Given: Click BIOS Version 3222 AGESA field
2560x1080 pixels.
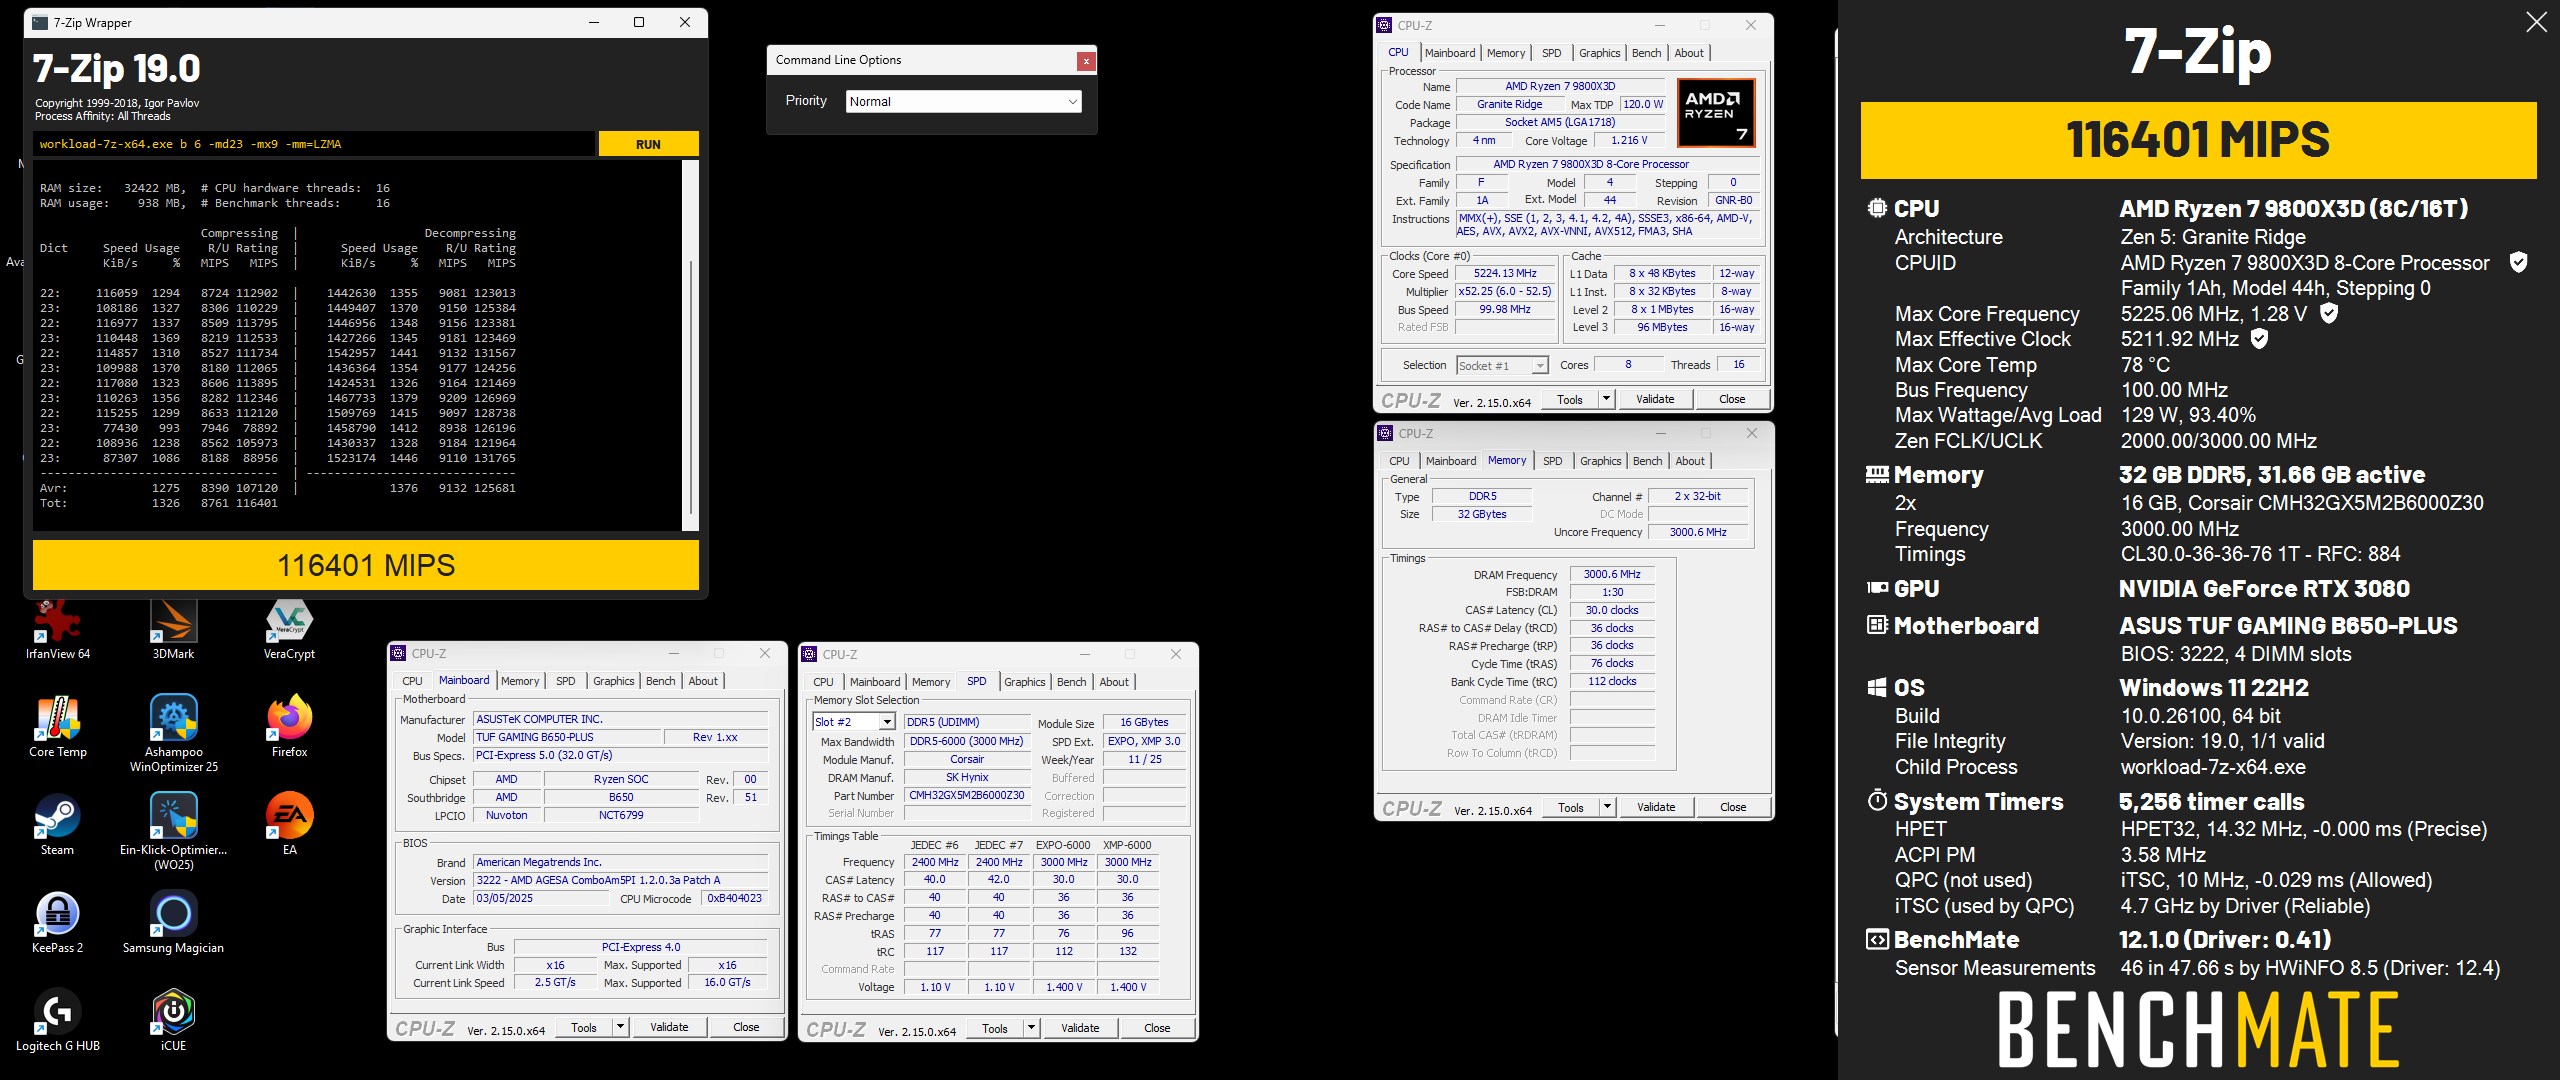Looking at the screenshot, I should tap(620, 880).
